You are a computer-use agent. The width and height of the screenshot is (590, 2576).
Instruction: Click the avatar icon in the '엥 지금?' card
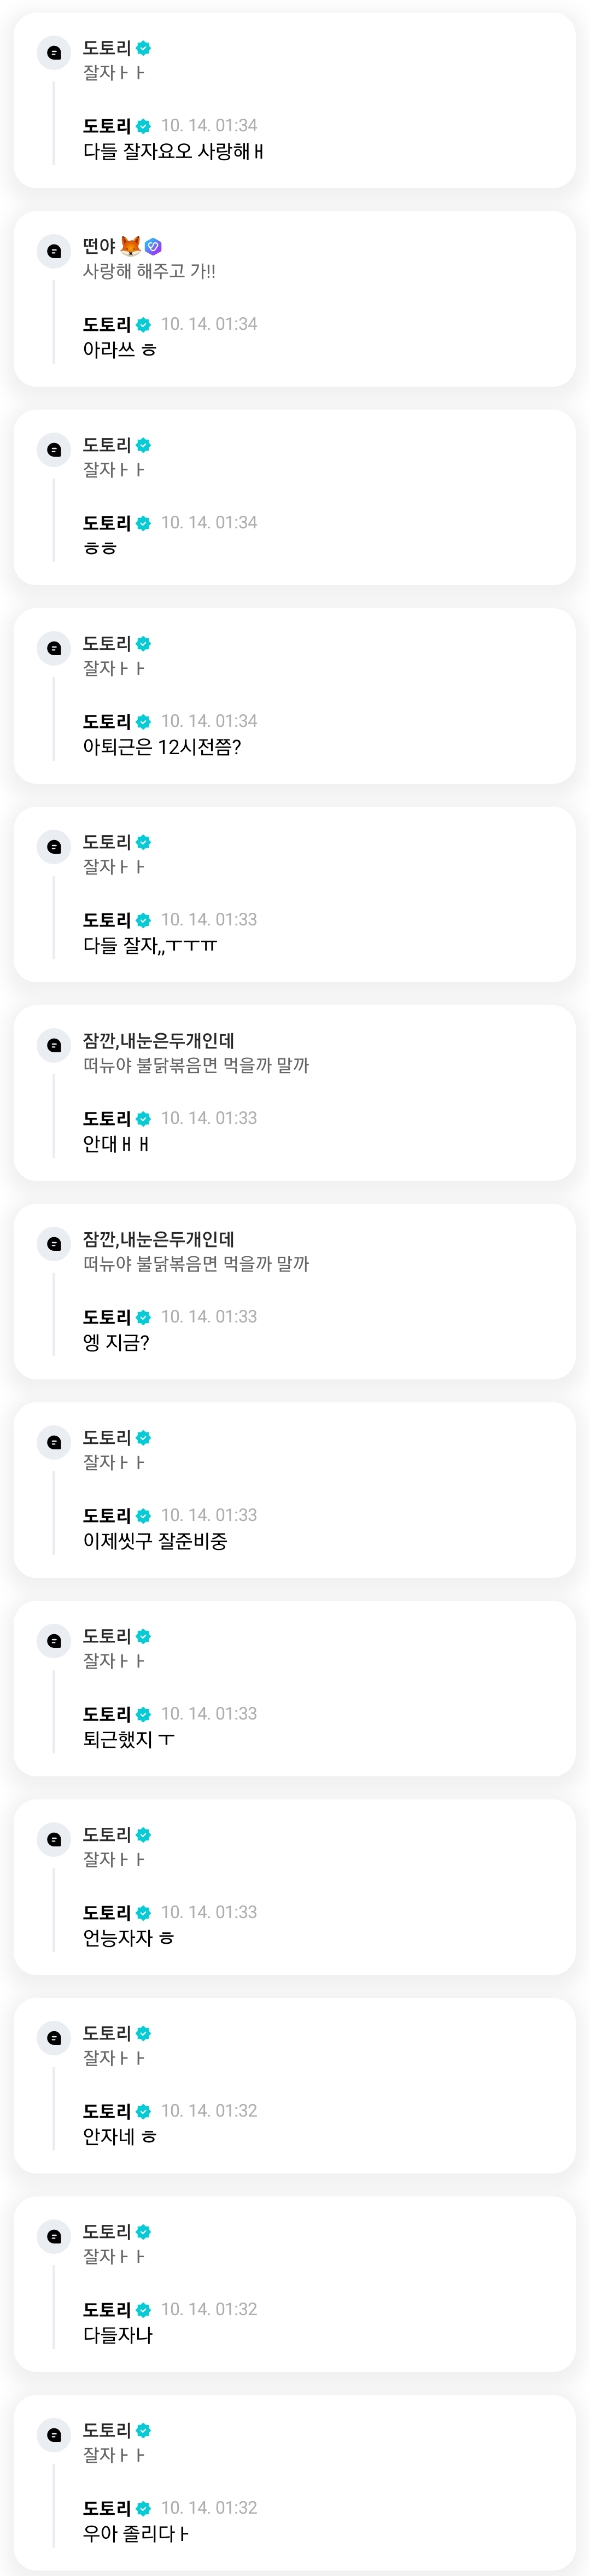point(54,1244)
